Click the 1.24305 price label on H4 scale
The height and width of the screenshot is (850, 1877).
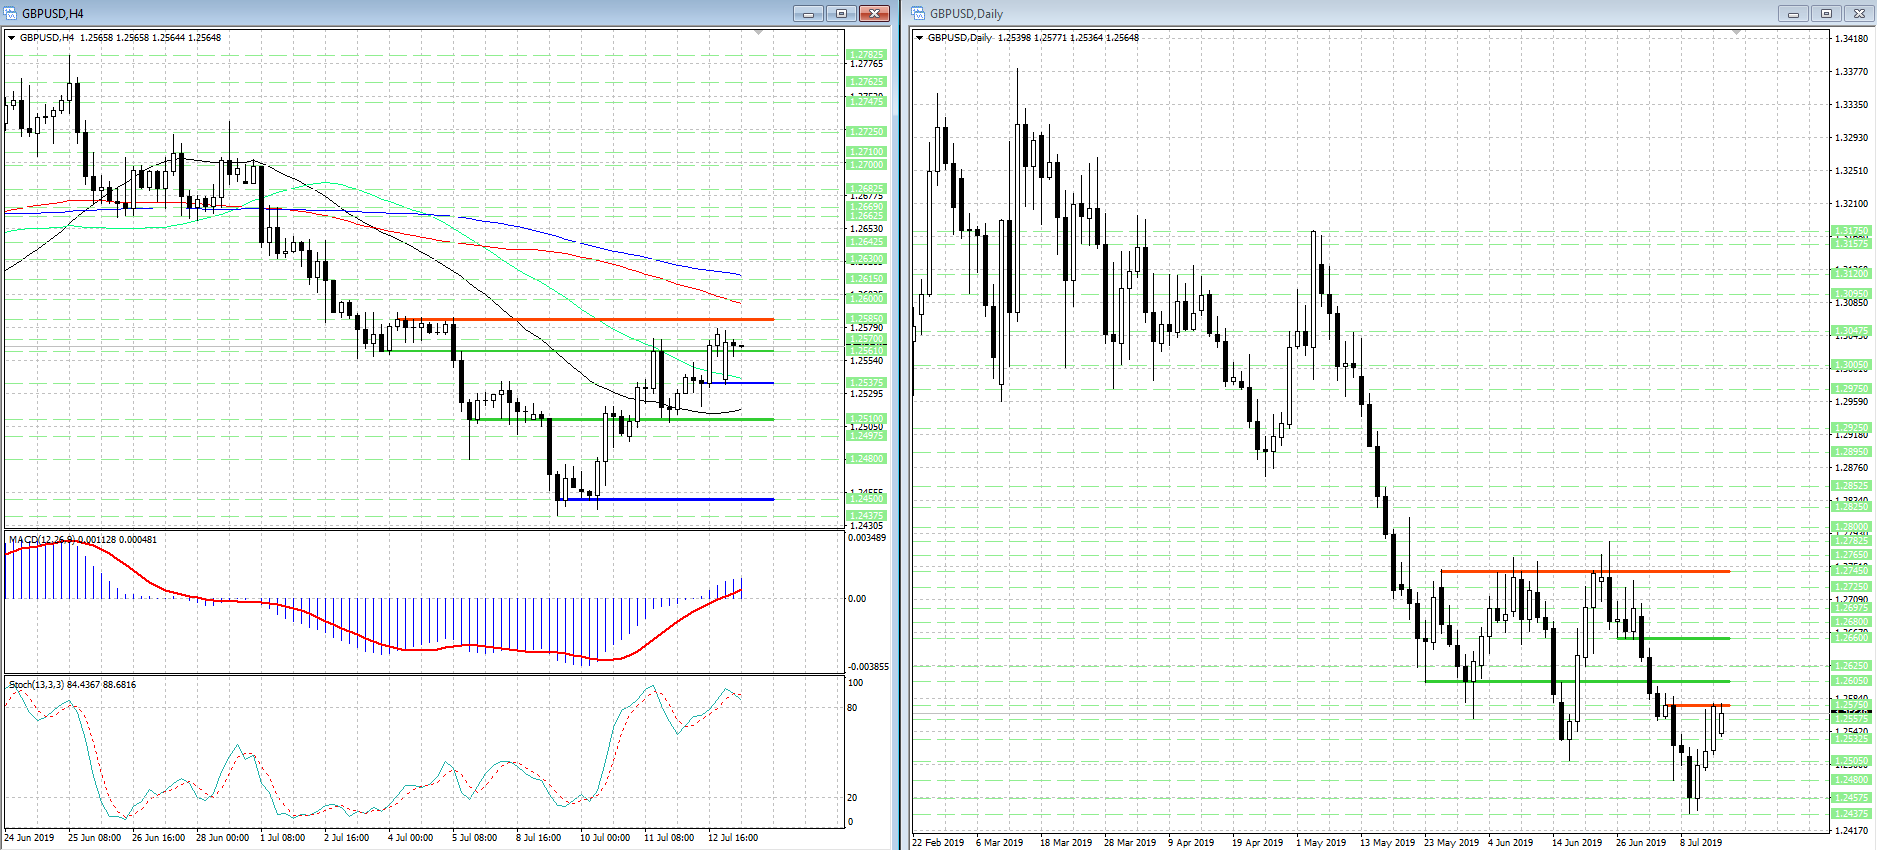(x=866, y=526)
